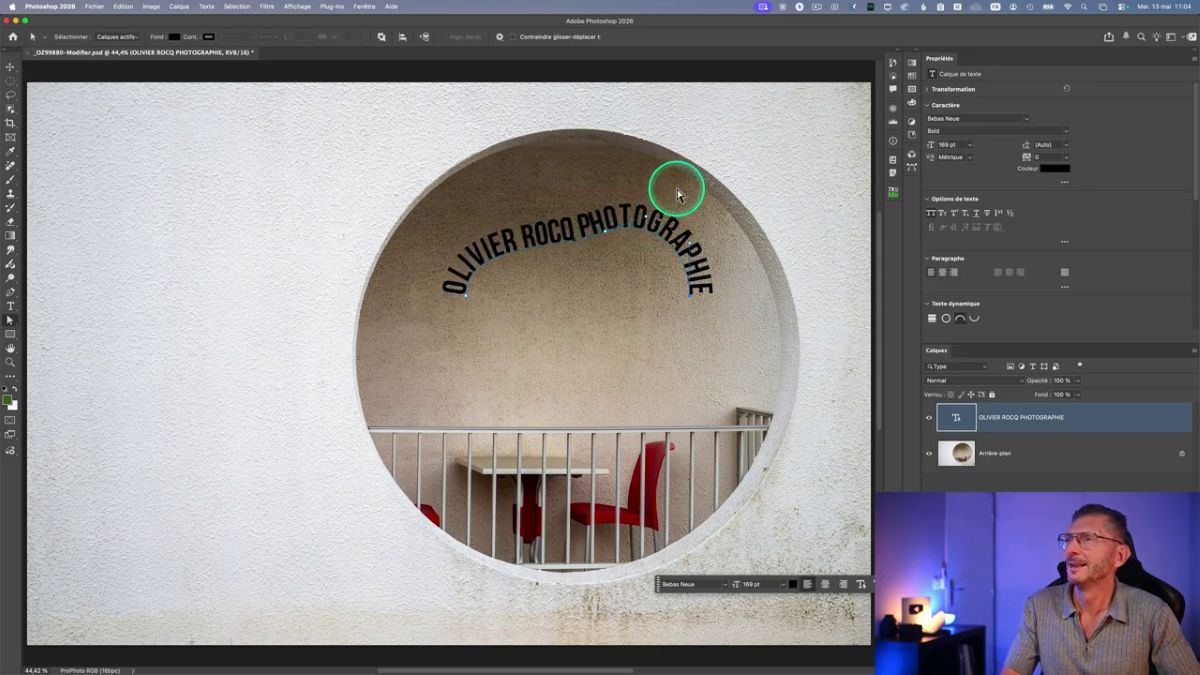
Task: Choose the flat lines dynamic text option
Action: click(x=932, y=319)
